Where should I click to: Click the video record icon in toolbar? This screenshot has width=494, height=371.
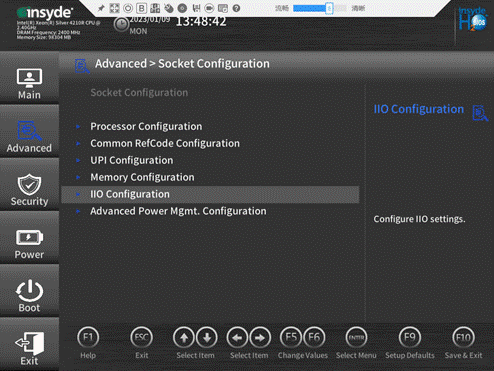tap(209, 8)
